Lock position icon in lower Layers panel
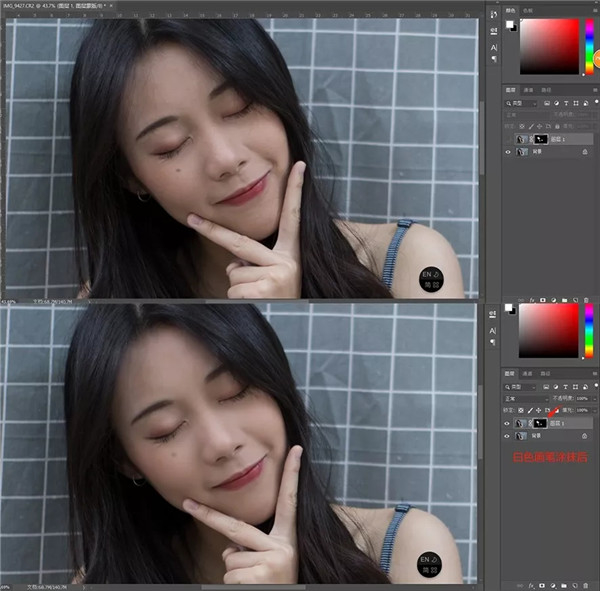600x591 pixels. coord(538,410)
